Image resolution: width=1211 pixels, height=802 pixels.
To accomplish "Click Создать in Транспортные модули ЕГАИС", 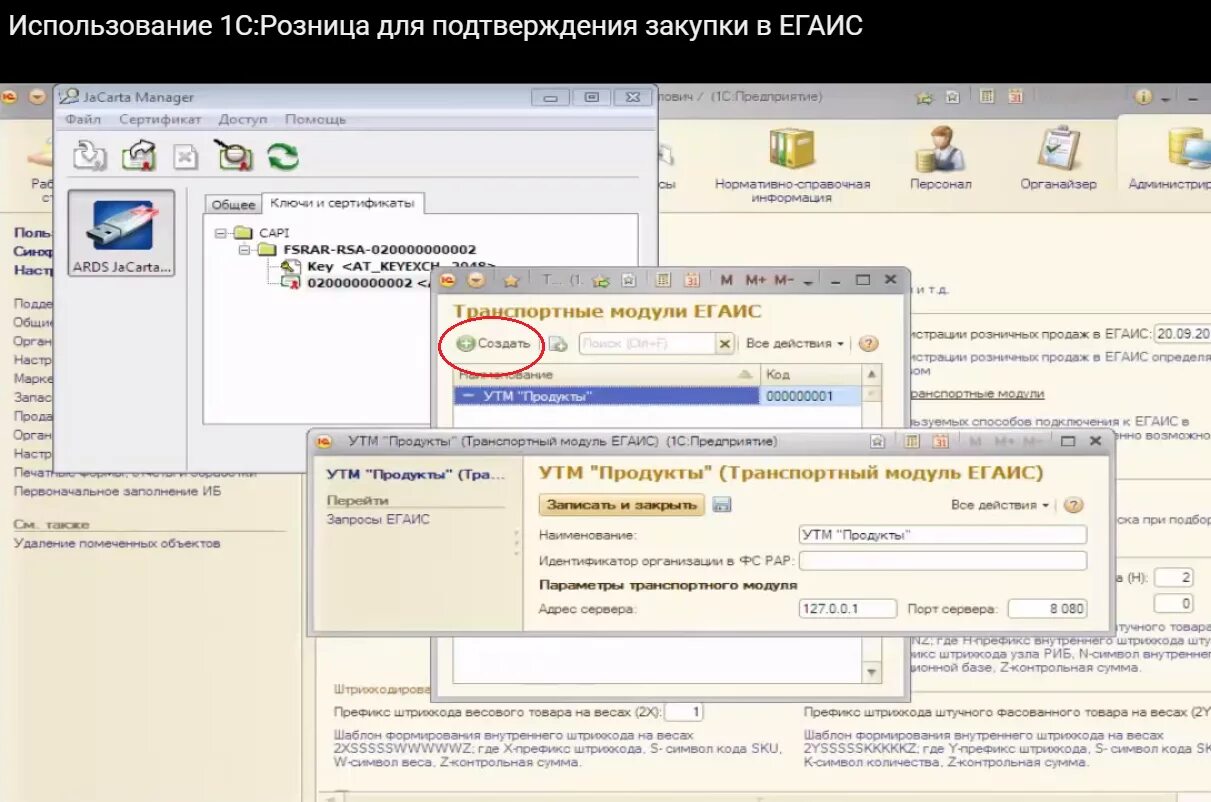I will click(x=494, y=343).
